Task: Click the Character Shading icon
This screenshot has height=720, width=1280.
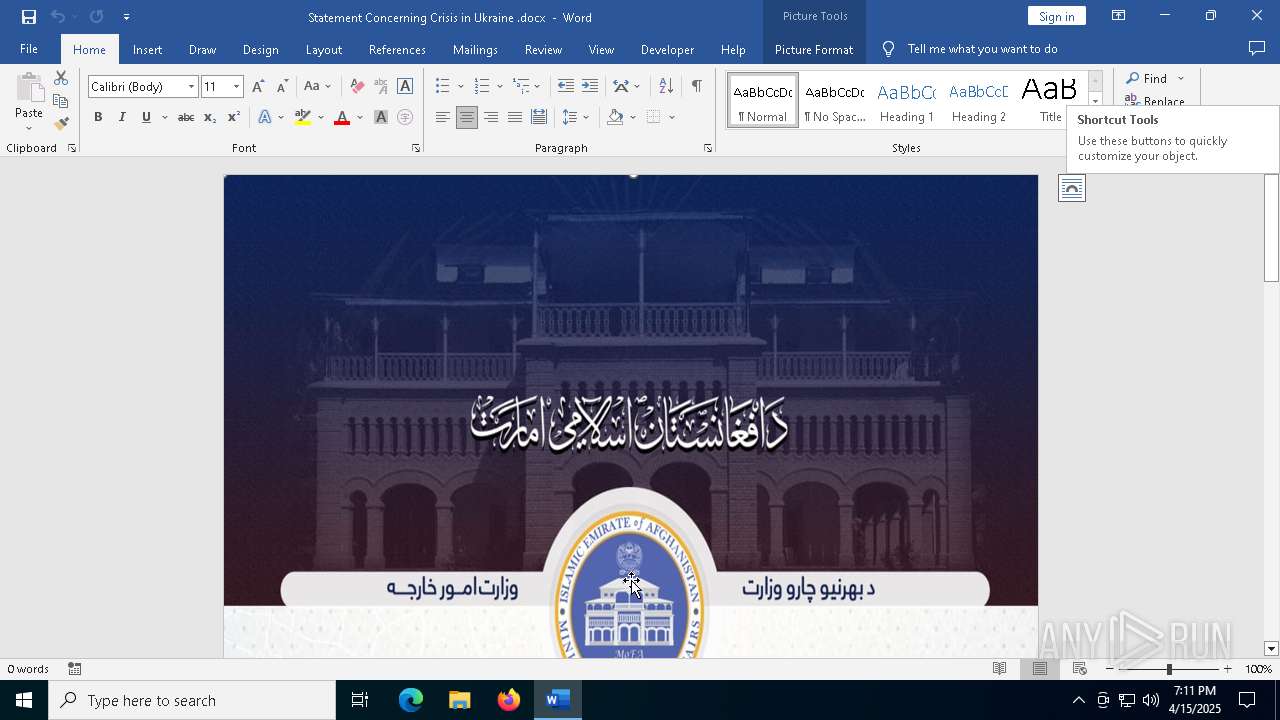Action: [381, 118]
